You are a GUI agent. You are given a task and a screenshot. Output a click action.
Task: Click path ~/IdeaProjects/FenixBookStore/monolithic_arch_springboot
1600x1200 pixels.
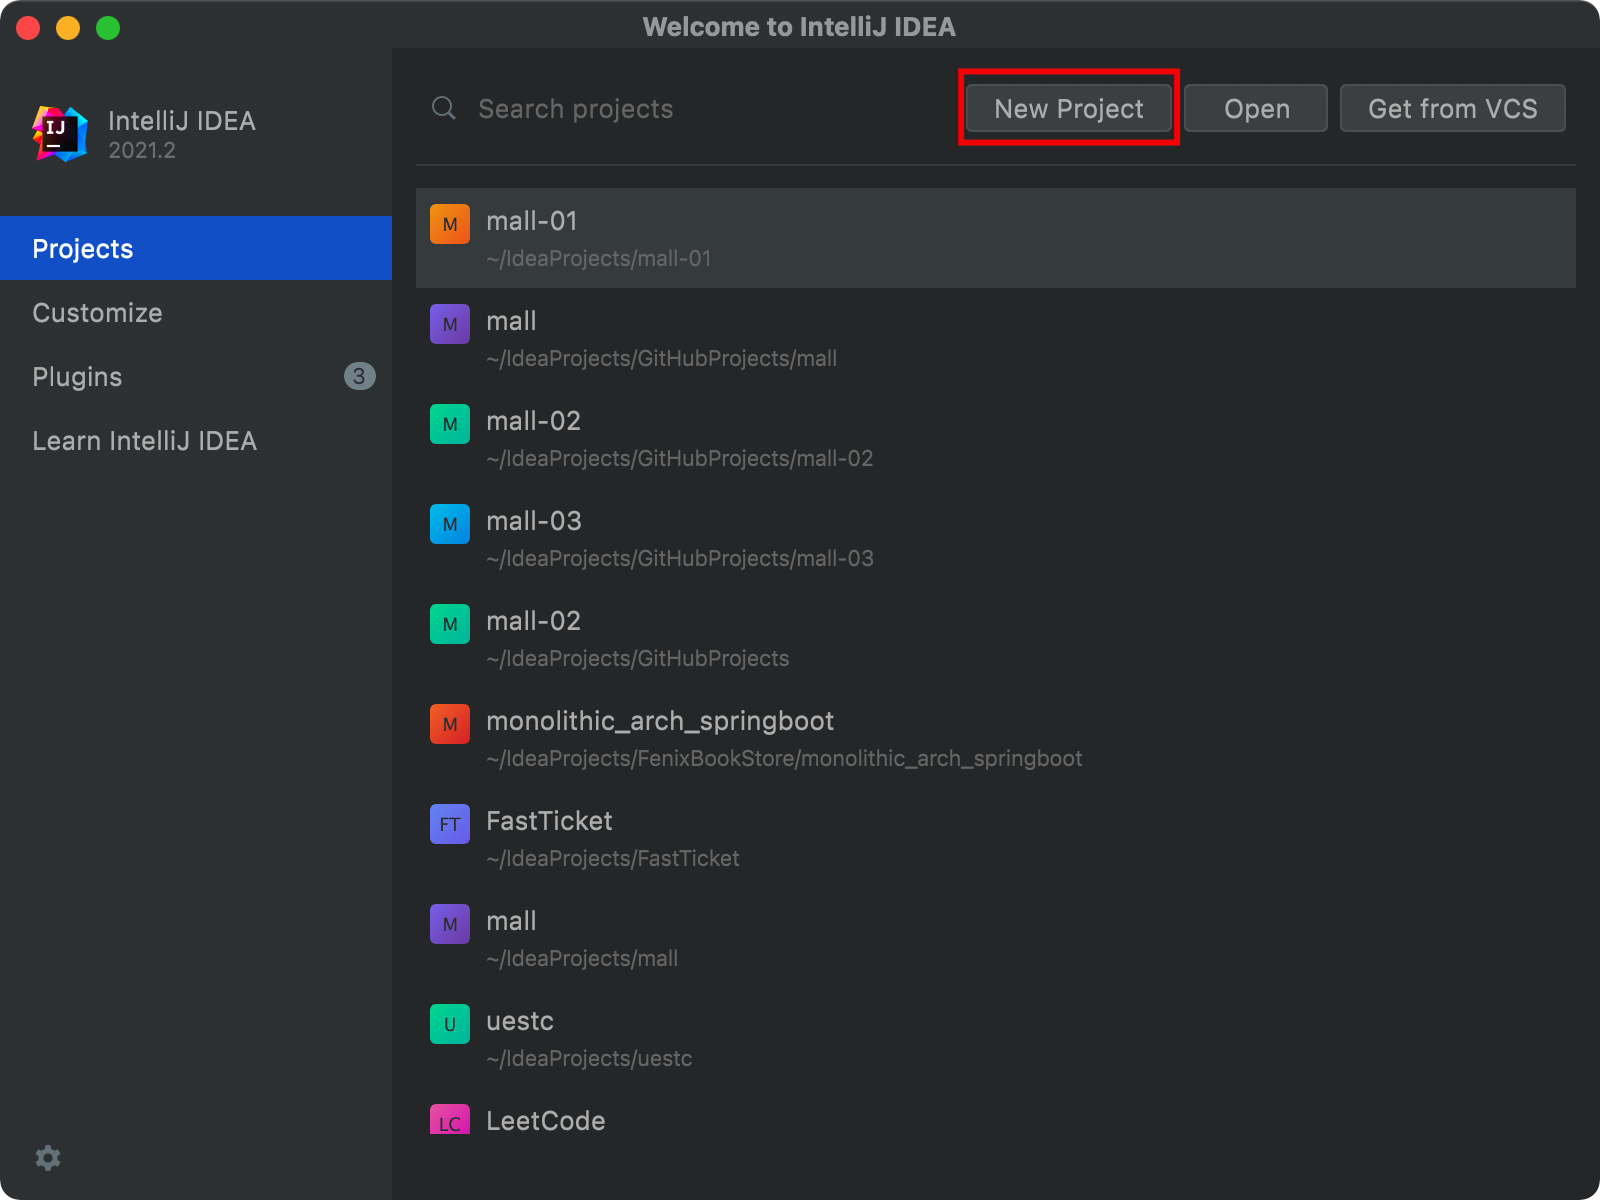[x=784, y=758]
